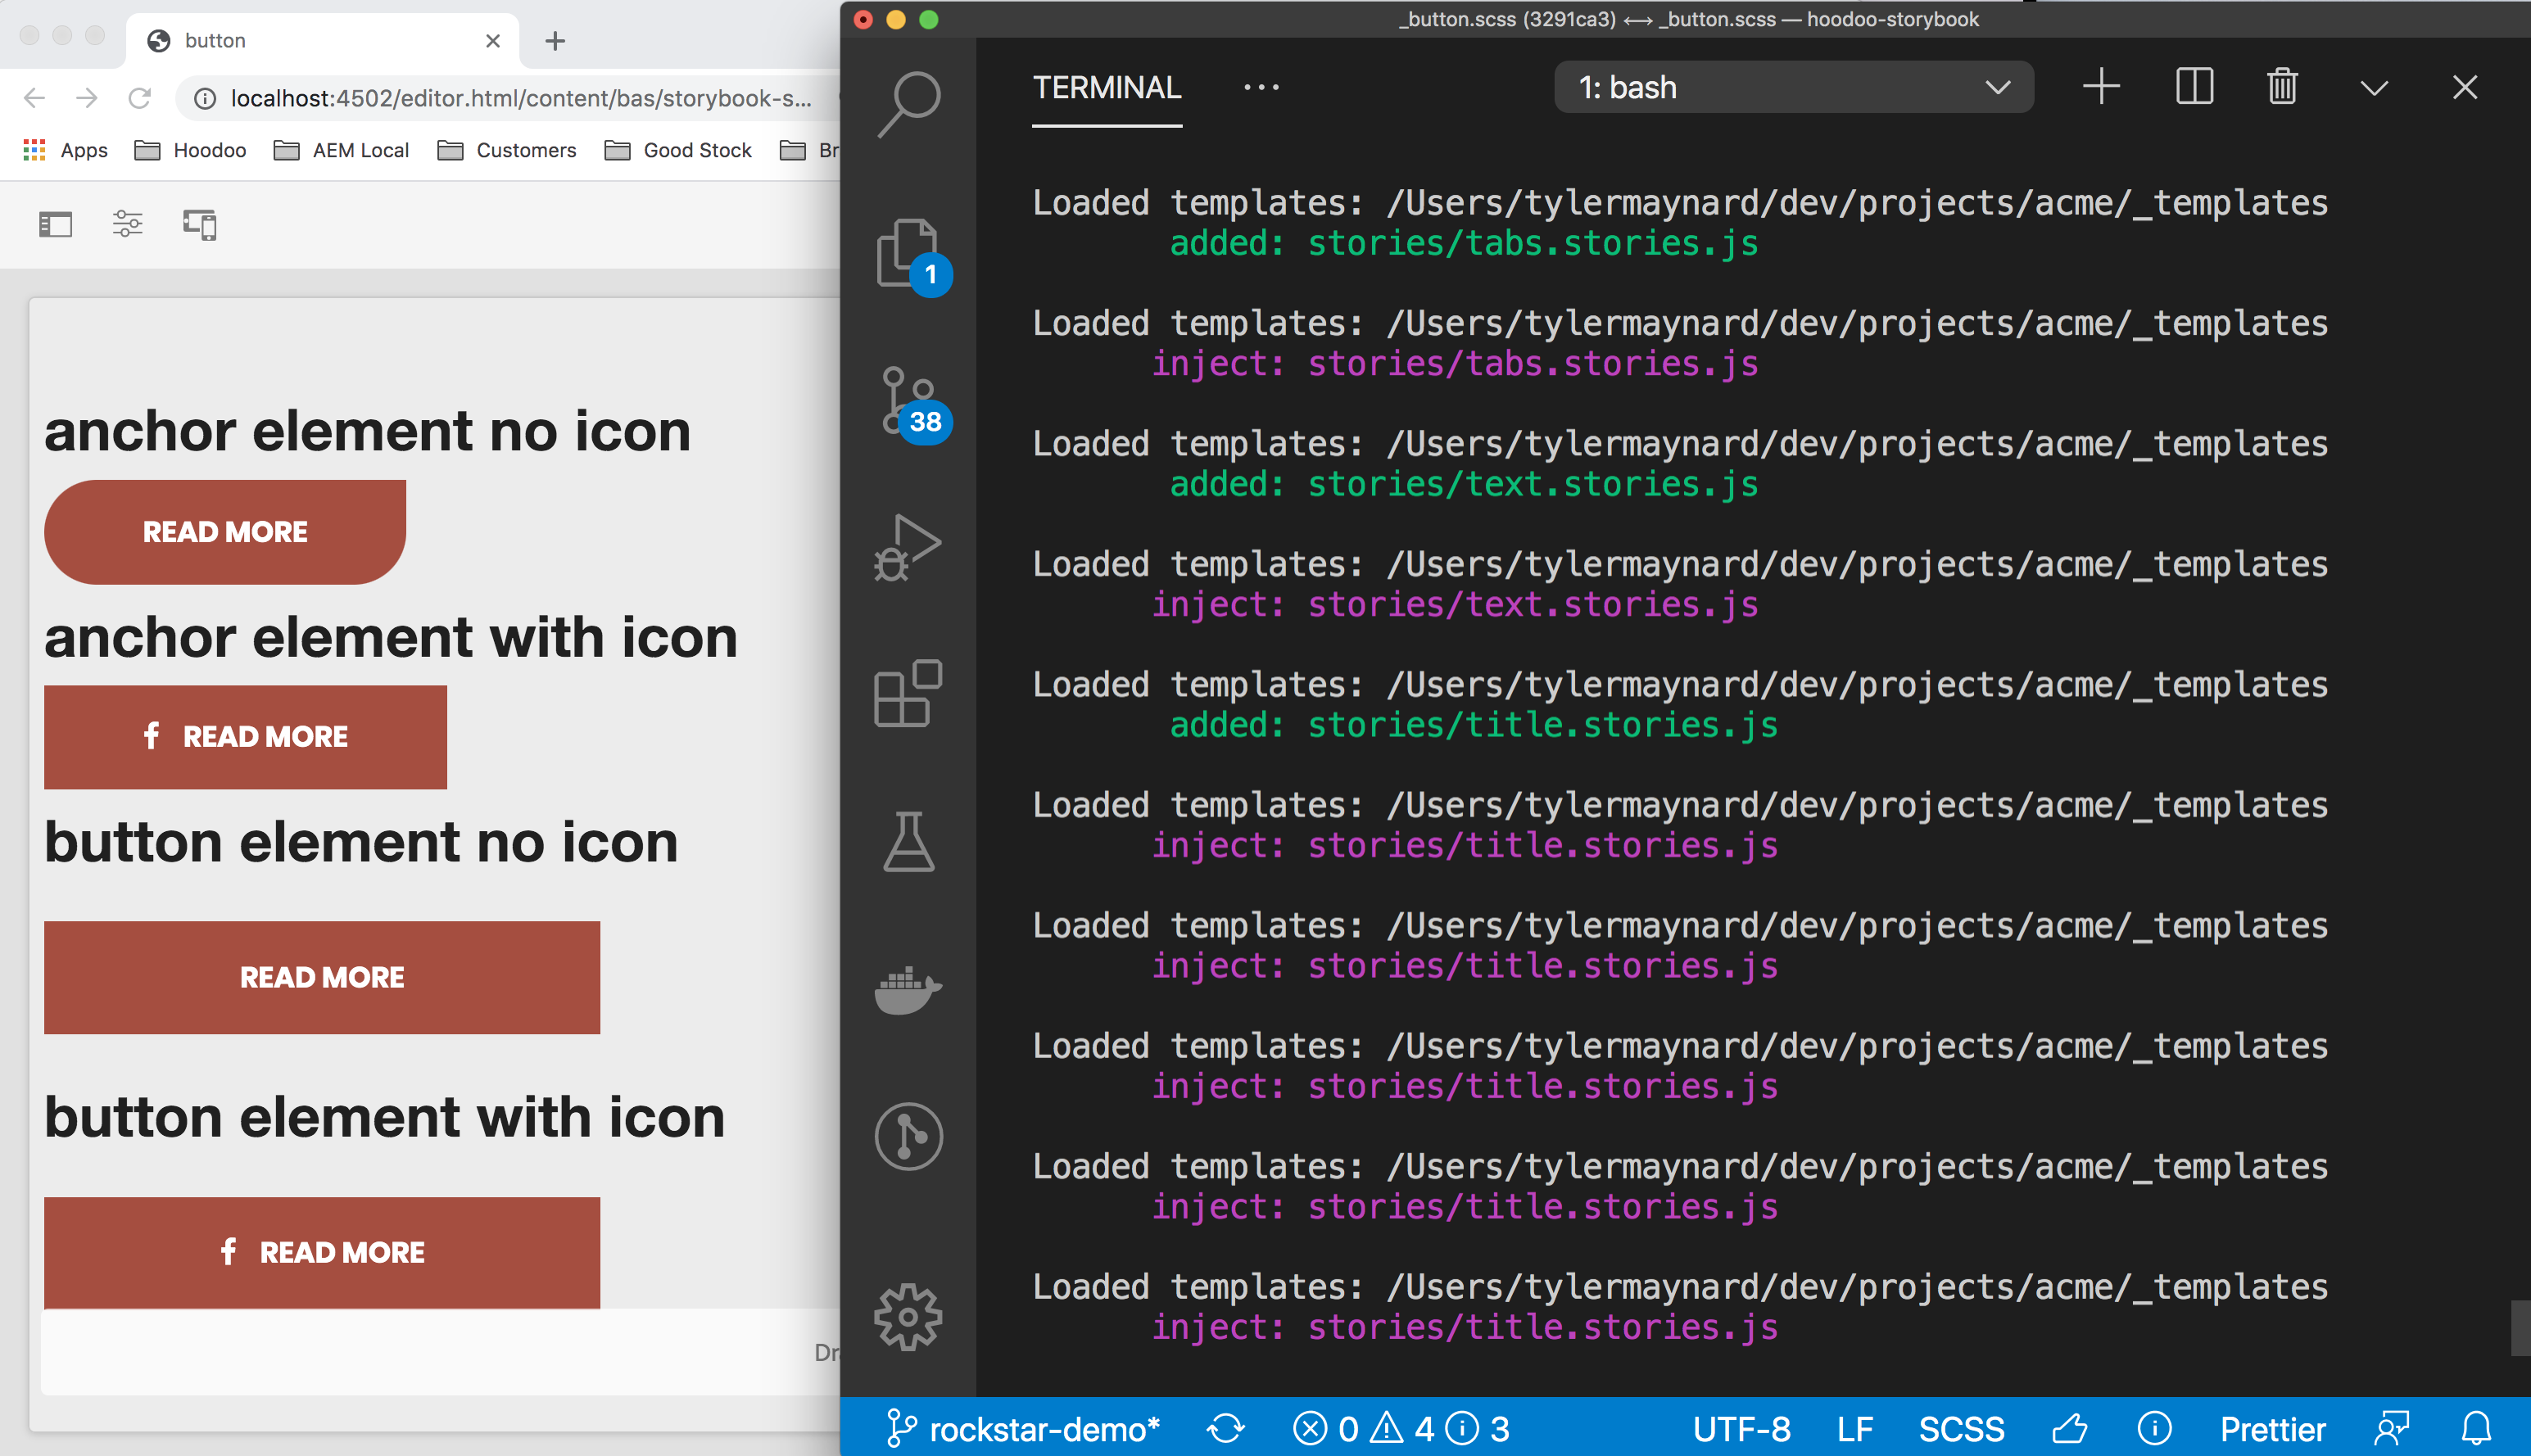Toggle the AEM emulator device icon
The width and height of the screenshot is (2531, 1456).
(200, 224)
